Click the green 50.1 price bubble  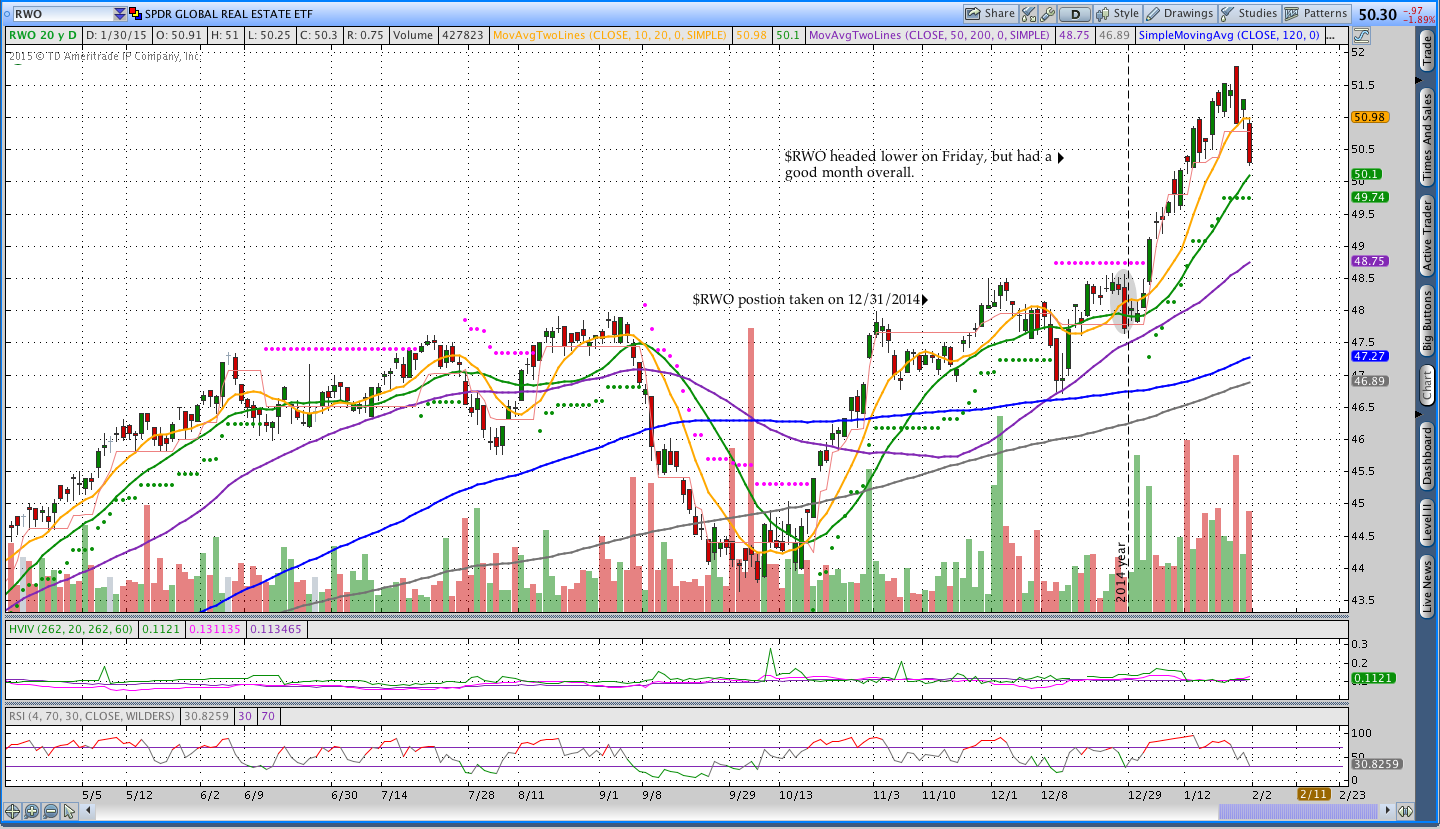coord(1366,174)
